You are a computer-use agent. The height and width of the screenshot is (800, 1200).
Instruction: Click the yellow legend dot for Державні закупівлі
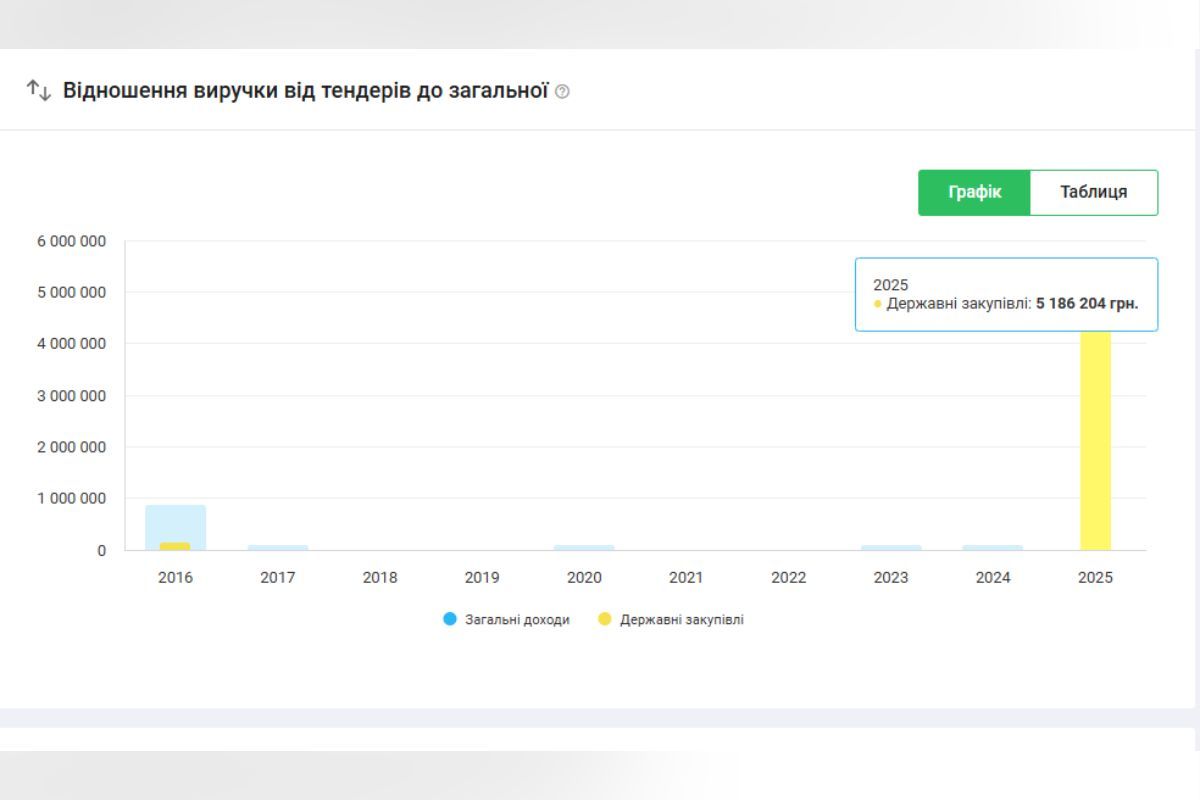click(x=604, y=620)
